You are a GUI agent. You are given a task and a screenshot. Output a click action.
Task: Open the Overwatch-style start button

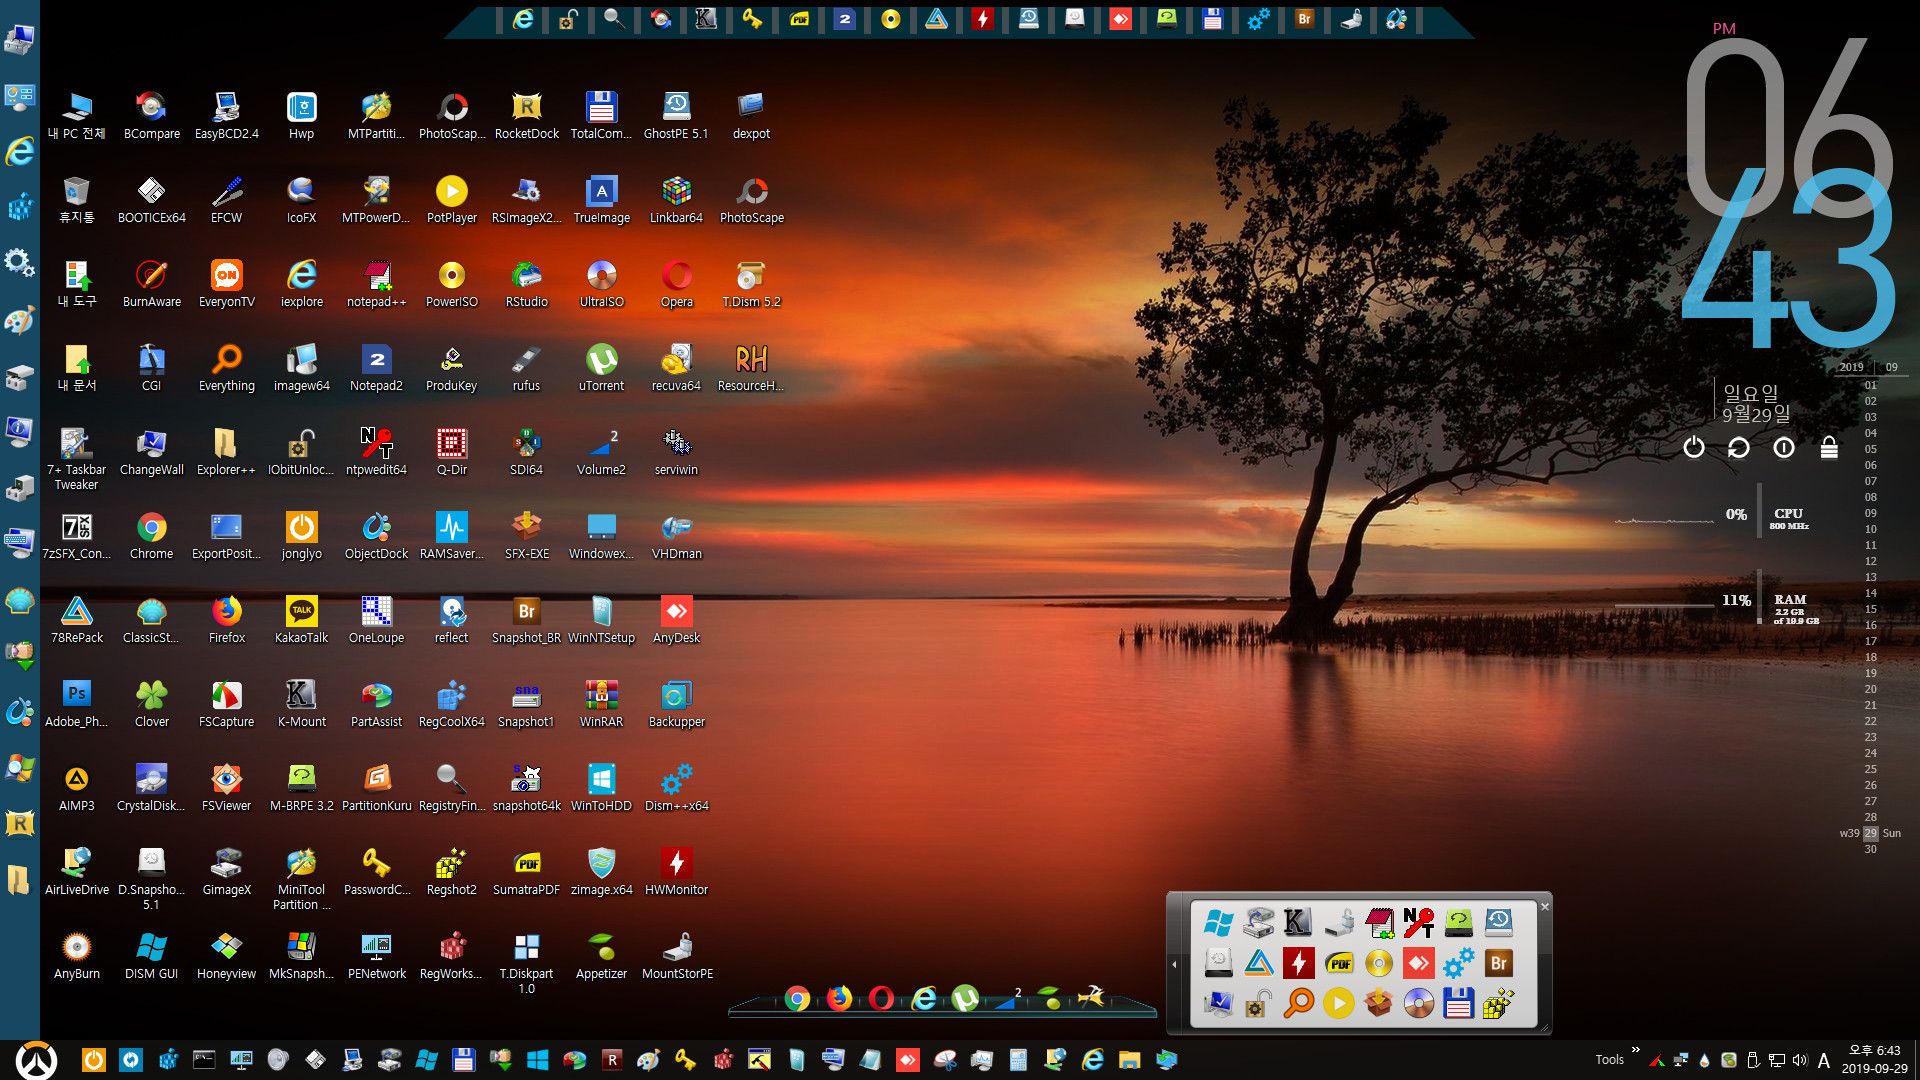pos(36,1060)
